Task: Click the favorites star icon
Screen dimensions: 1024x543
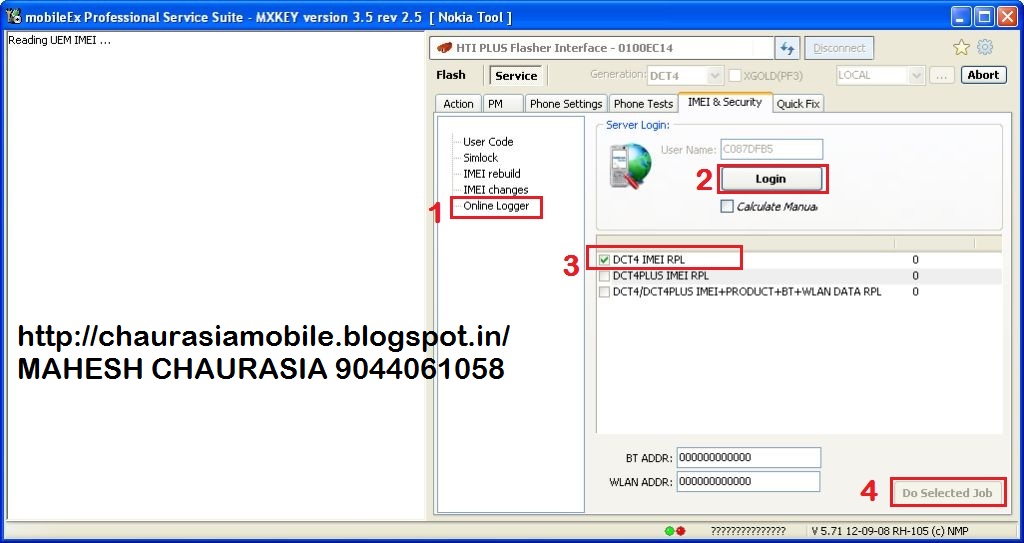Action: tap(961, 47)
